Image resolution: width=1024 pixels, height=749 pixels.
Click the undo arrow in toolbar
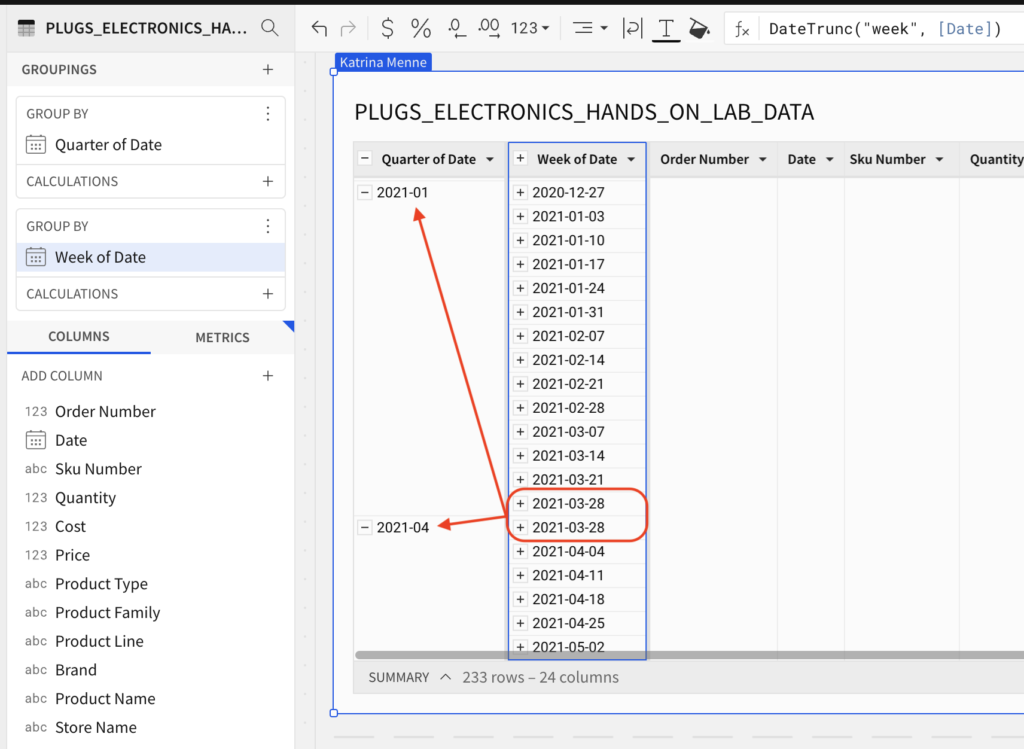319,28
